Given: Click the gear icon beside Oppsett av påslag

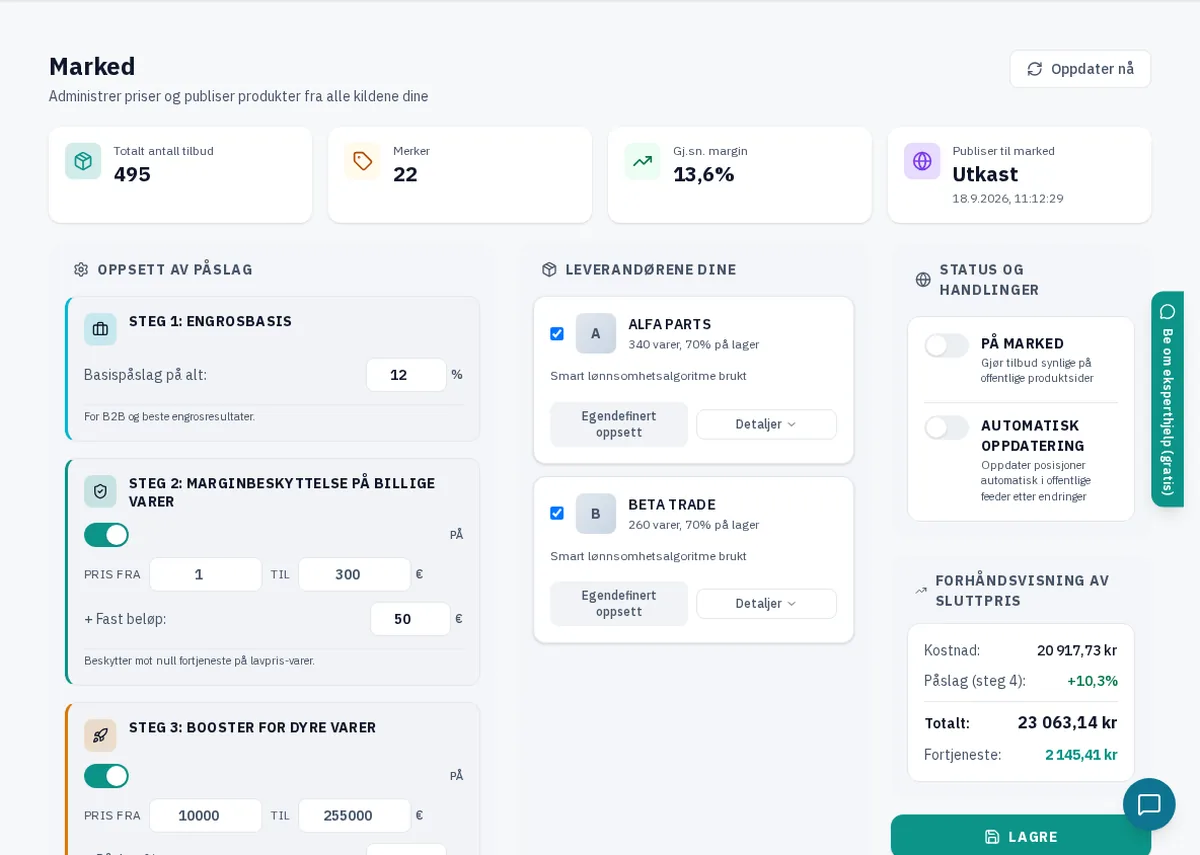Looking at the screenshot, I should (81, 270).
